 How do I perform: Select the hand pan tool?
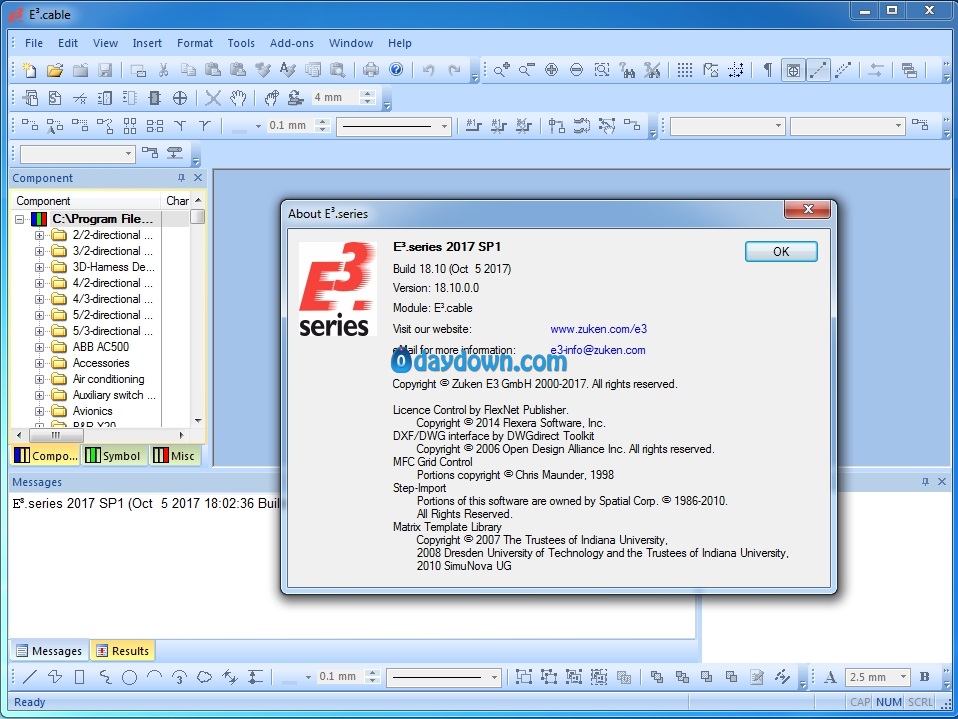click(x=238, y=98)
